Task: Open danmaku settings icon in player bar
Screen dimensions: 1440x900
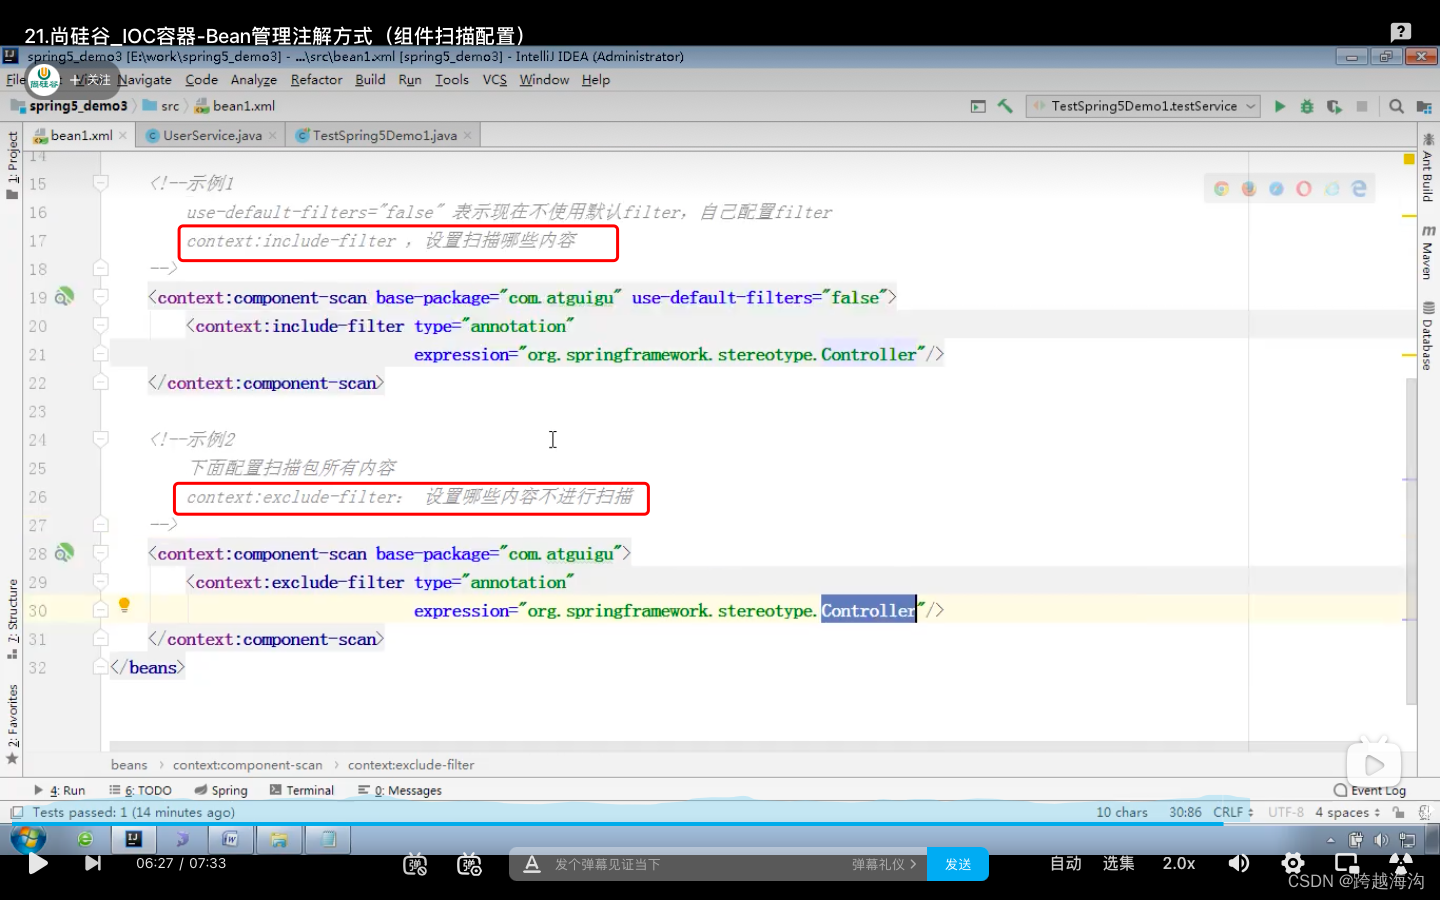Action: (x=469, y=864)
